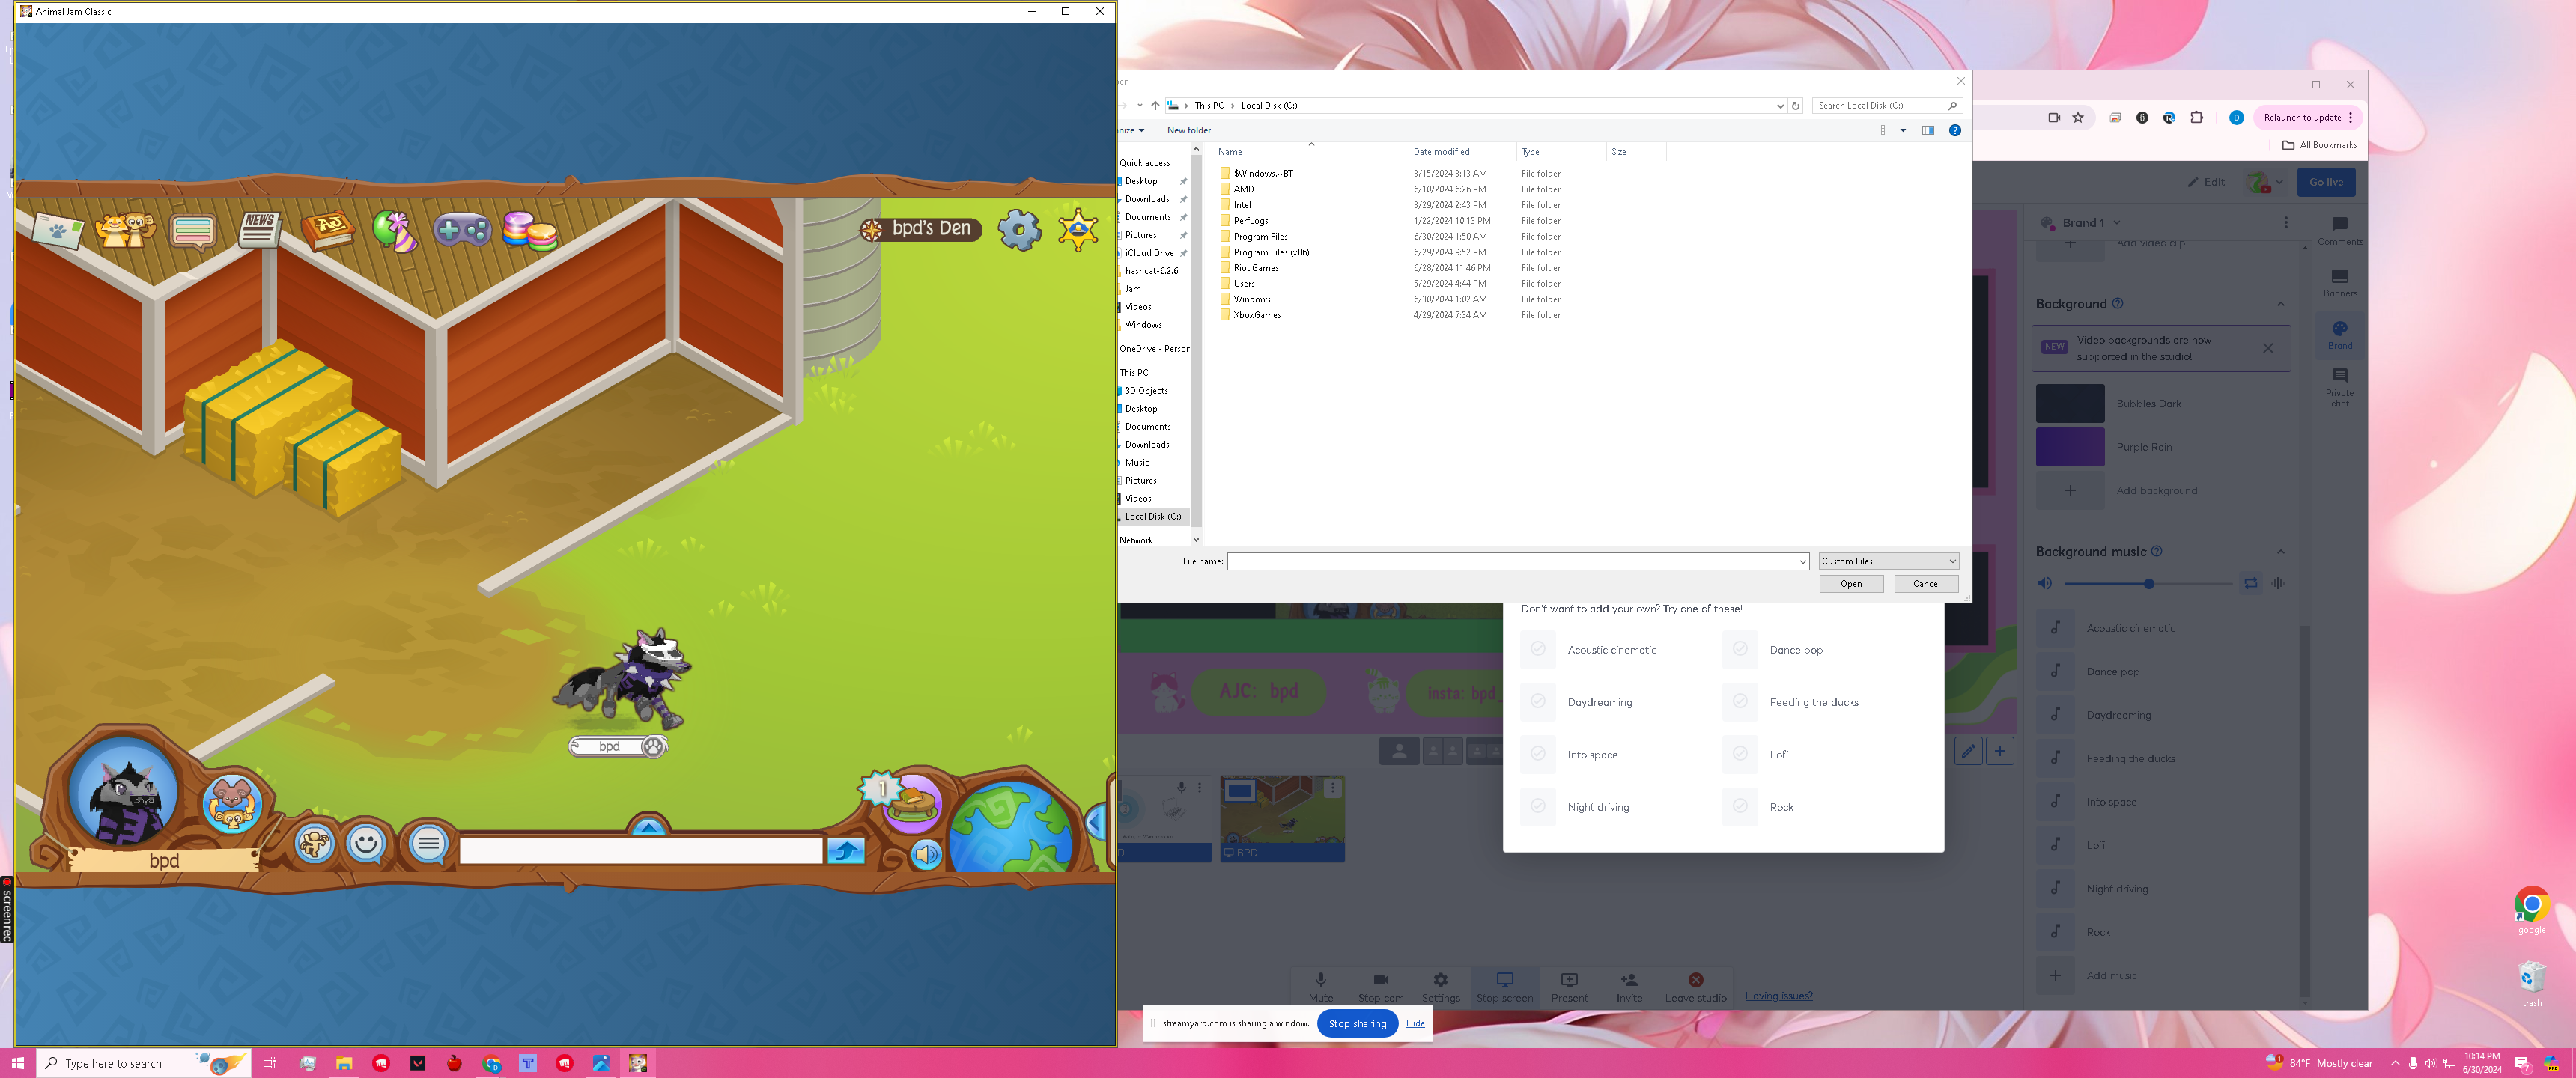Open the Comments tab in StreamYard

pyautogui.click(x=2339, y=230)
